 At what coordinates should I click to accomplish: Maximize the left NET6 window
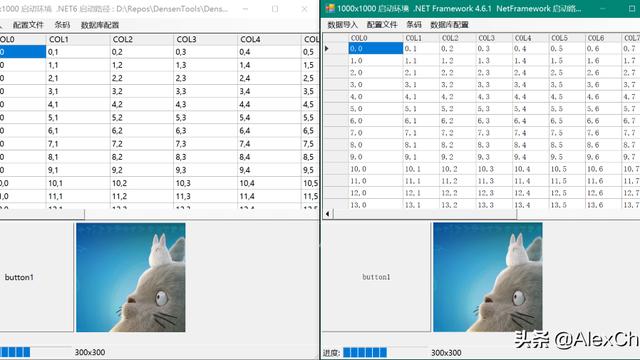tap(275, 9)
